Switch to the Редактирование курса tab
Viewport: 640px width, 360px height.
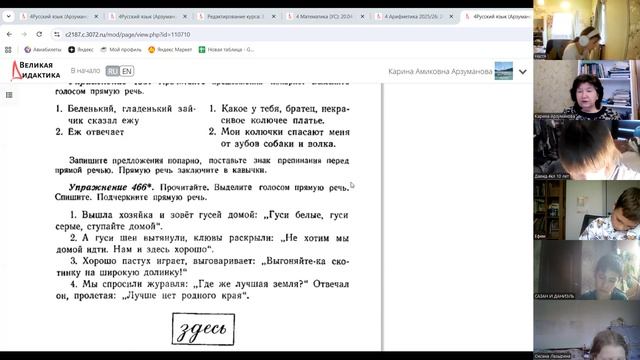click(235, 17)
